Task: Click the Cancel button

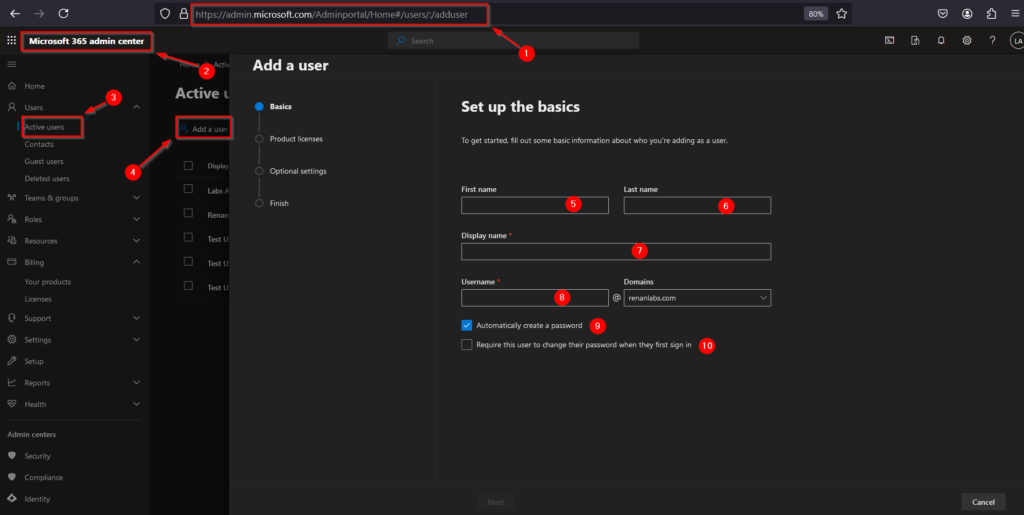Action: pyautogui.click(x=983, y=502)
